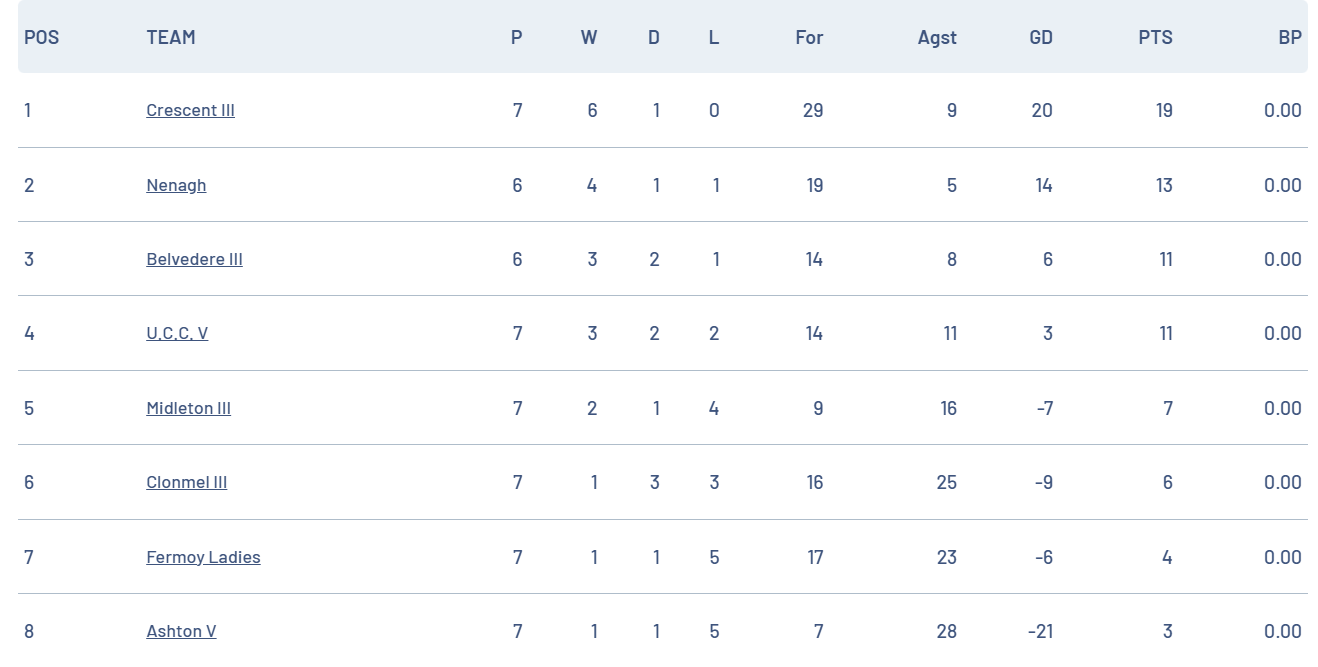Click the POS column header
1318x667 pixels.
(x=41, y=37)
